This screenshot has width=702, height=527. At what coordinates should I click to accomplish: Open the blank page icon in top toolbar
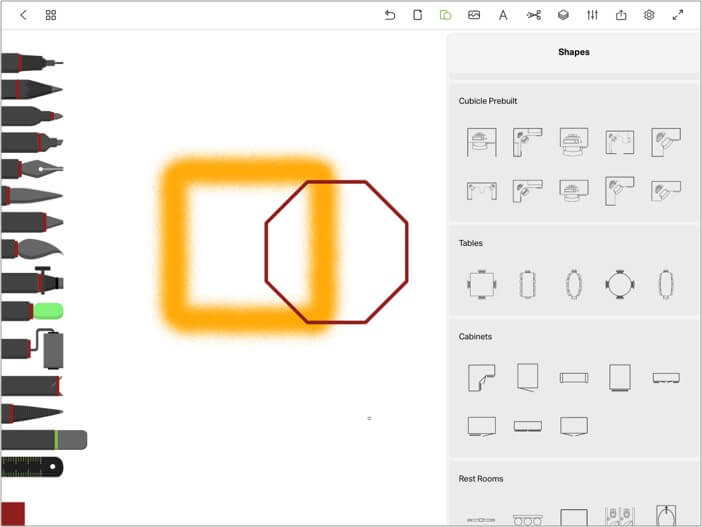pyautogui.click(x=417, y=15)
